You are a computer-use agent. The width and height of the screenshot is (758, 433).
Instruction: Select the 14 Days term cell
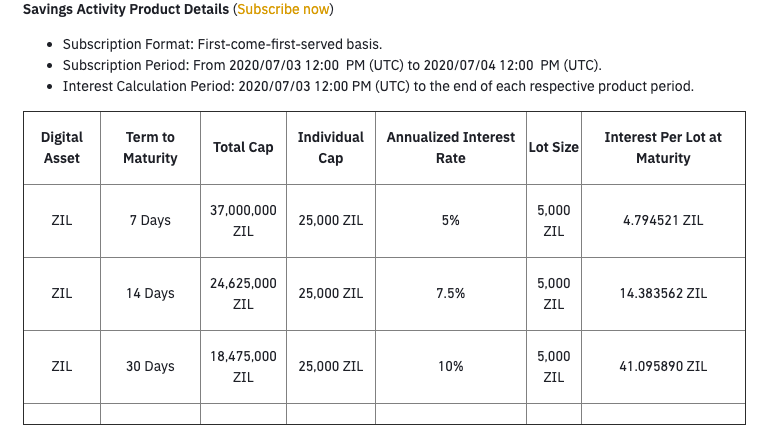[150, 294]
